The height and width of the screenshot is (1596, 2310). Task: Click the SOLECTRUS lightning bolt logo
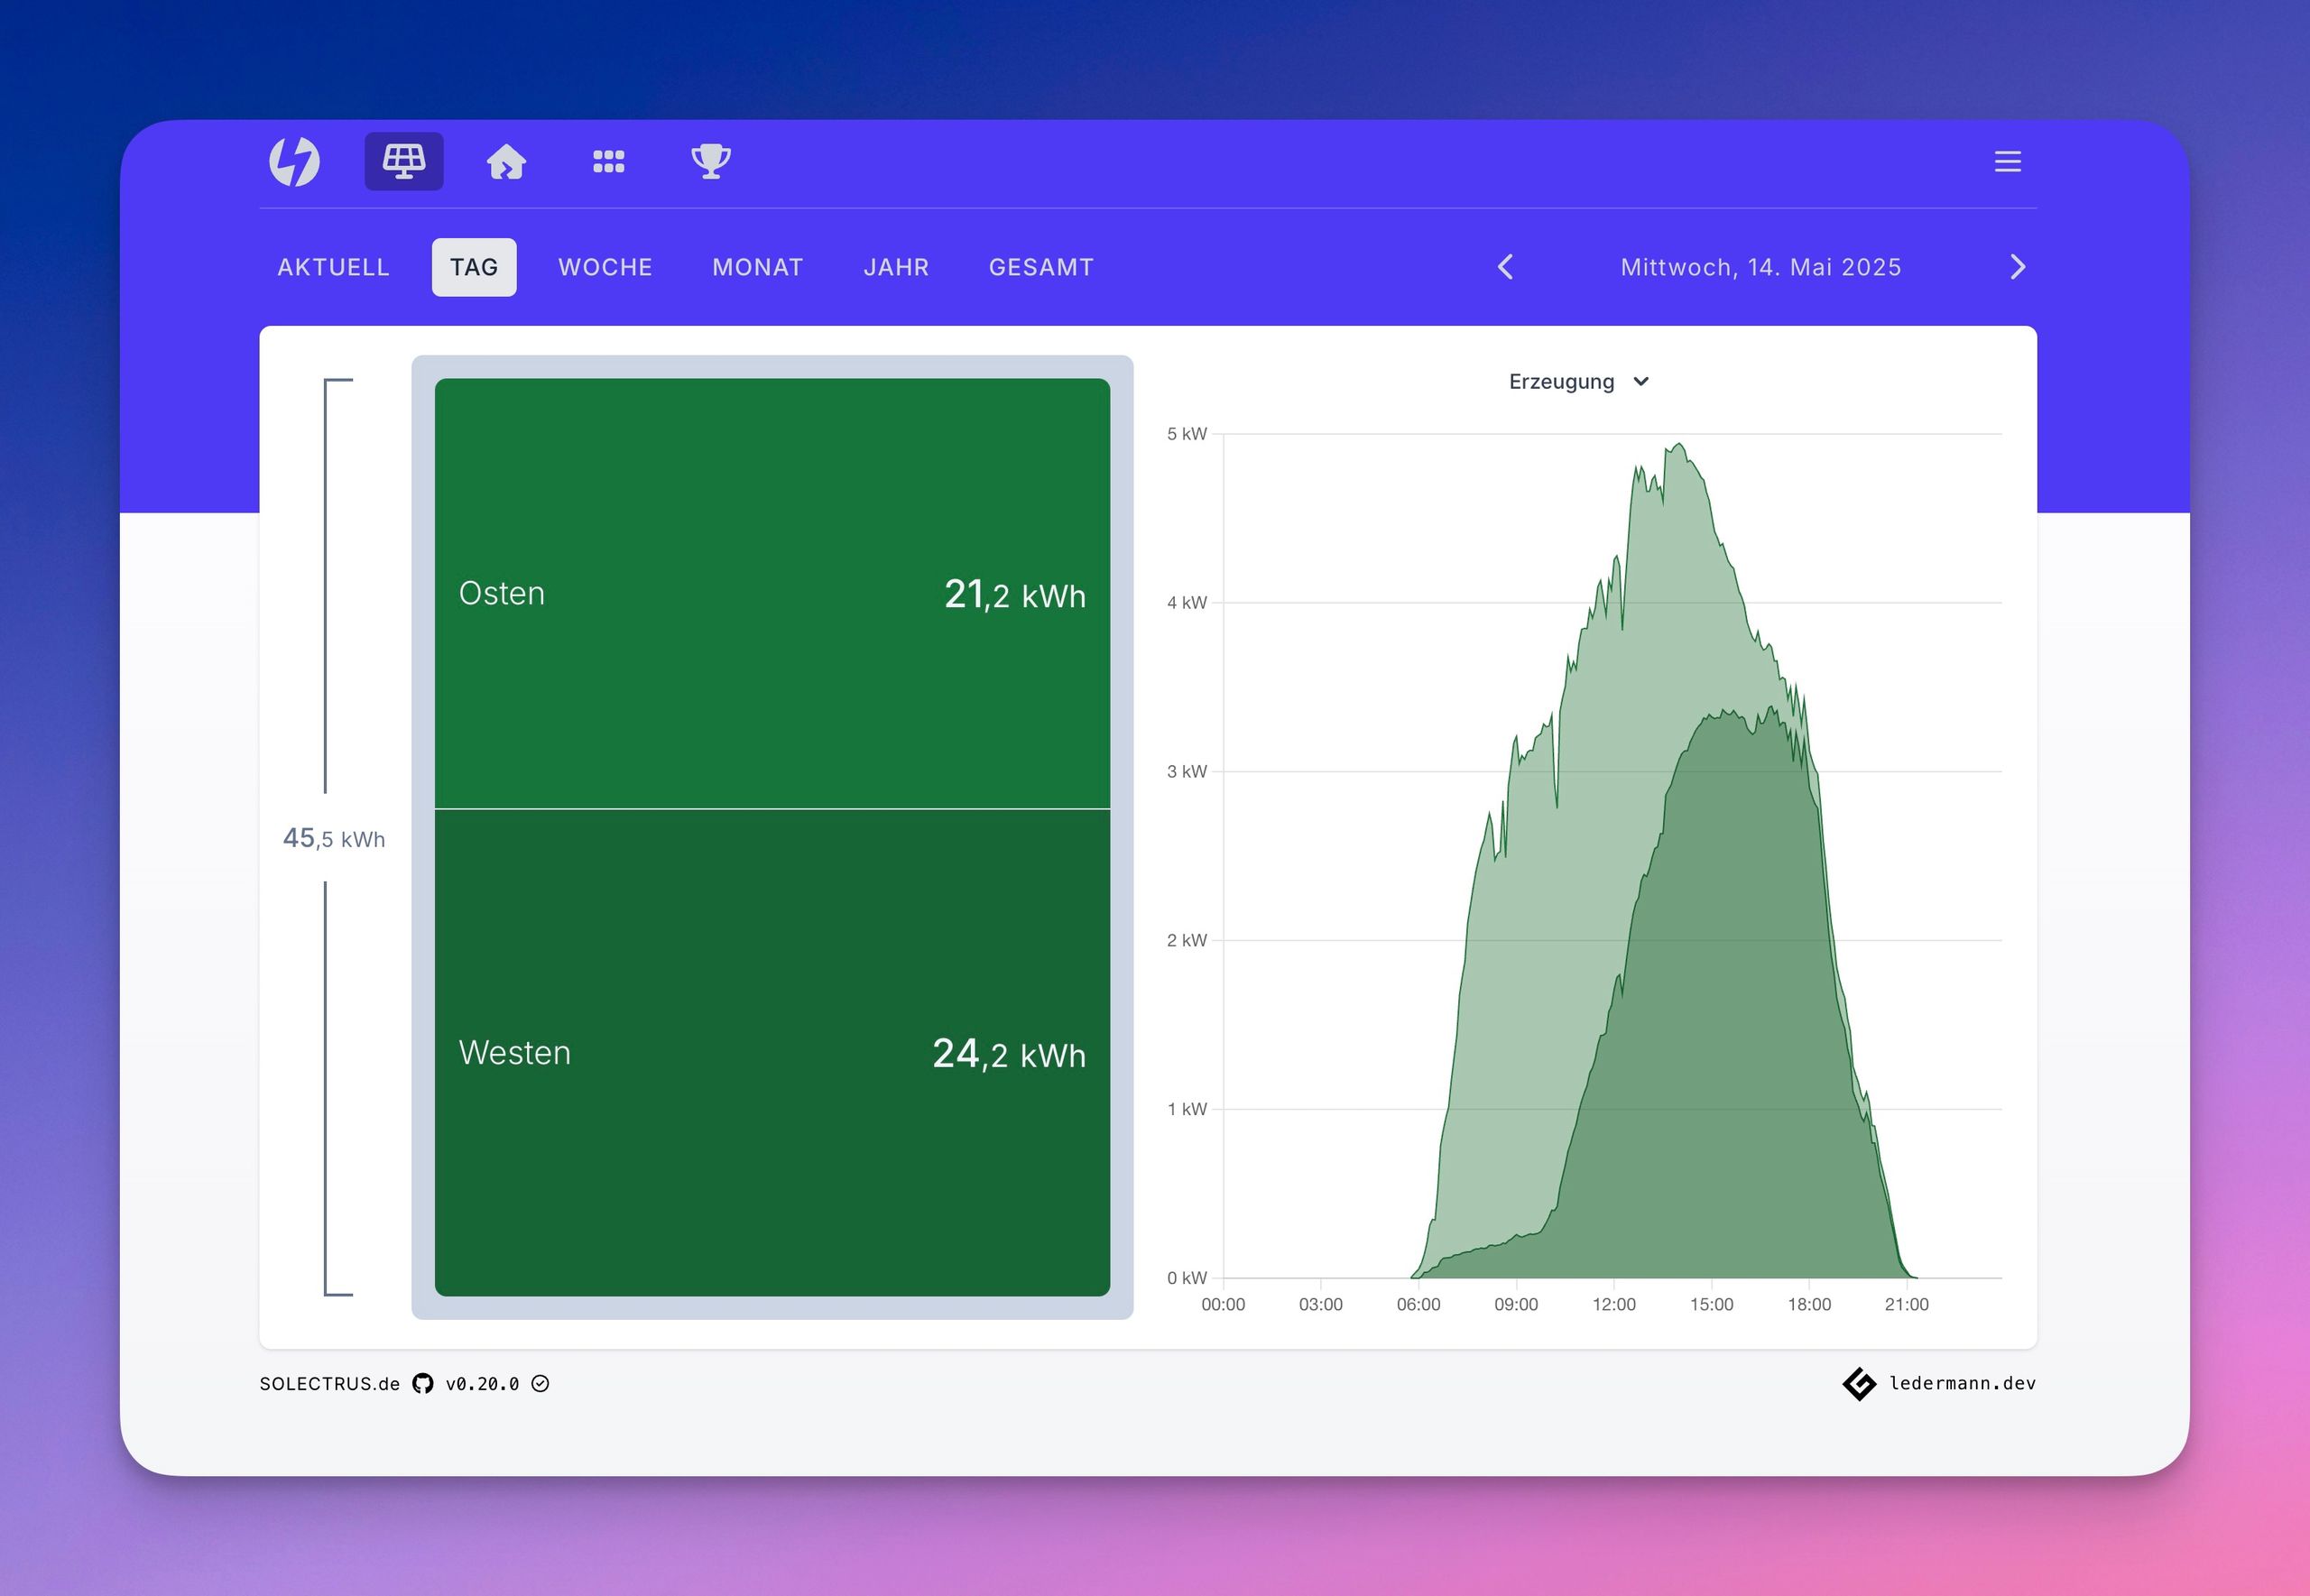coord(294,161)
